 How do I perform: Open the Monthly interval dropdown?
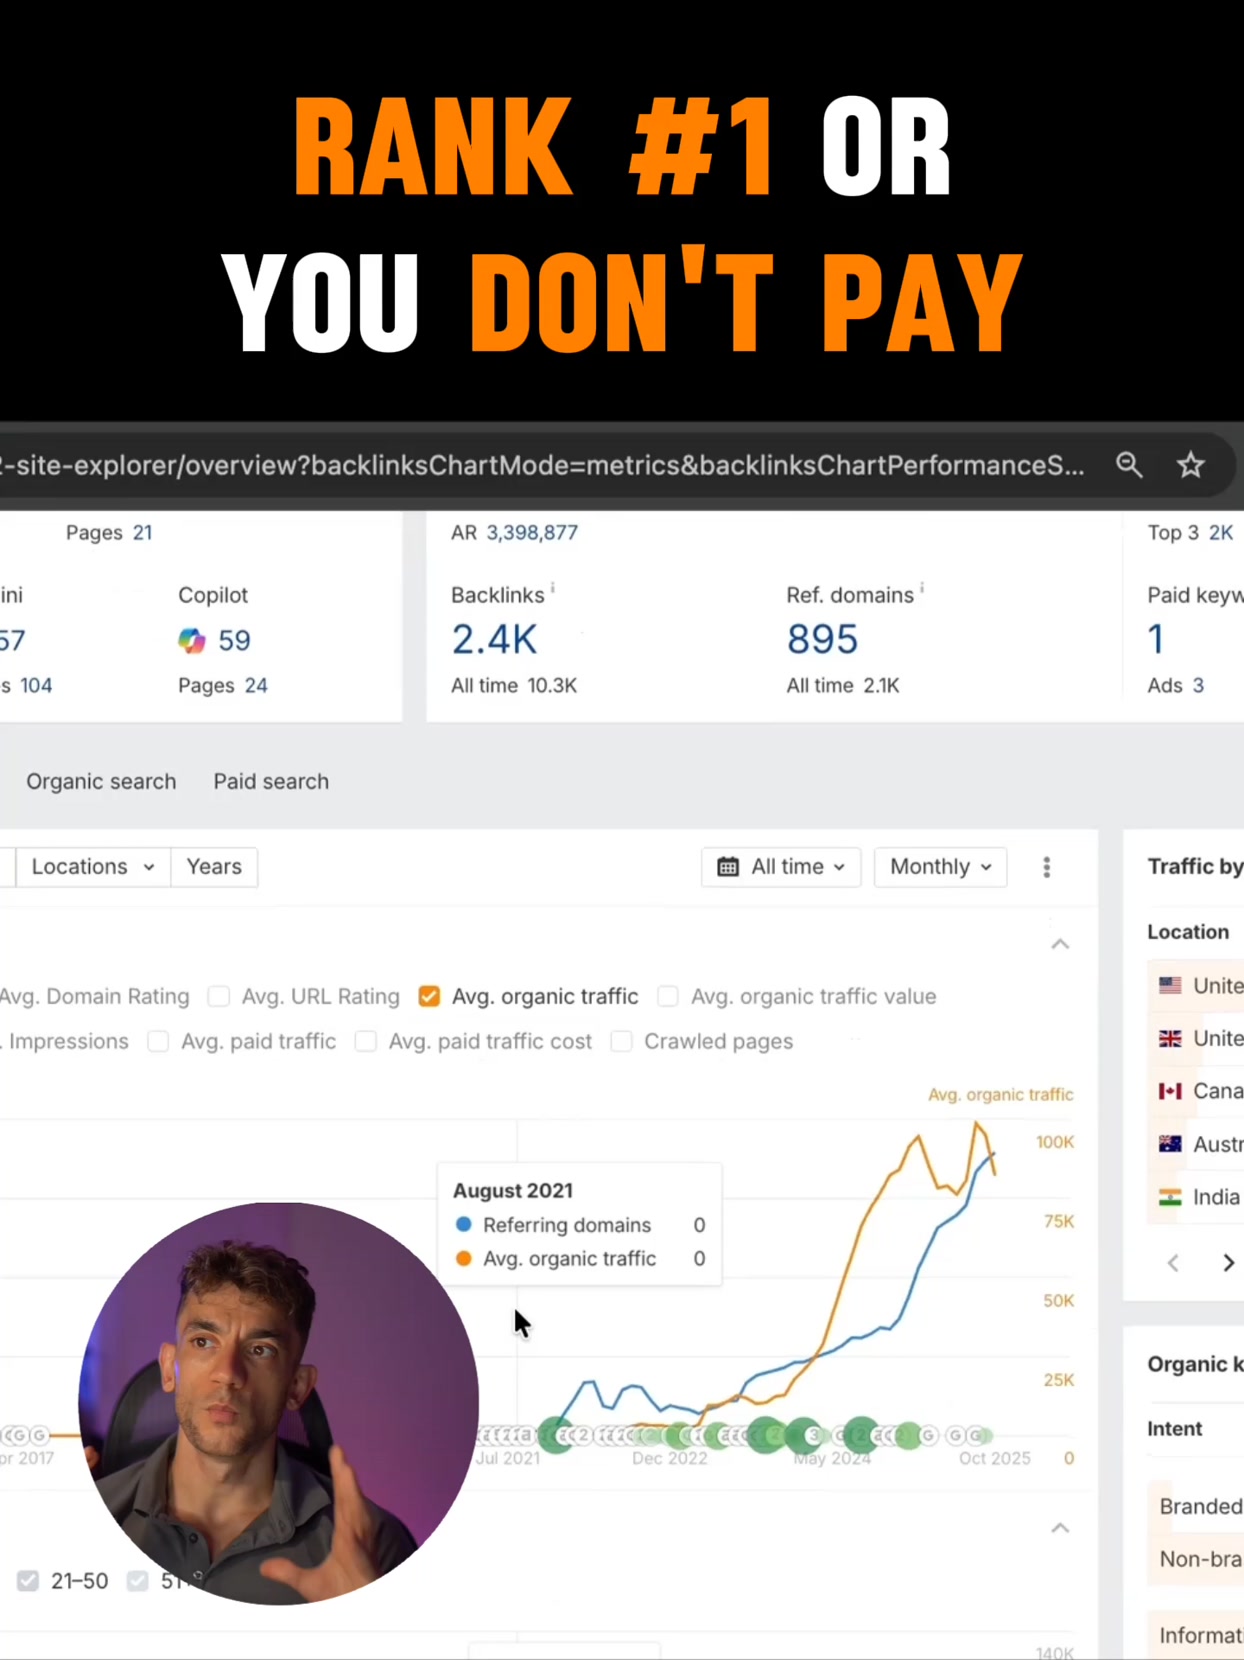(x=940, y=867)
